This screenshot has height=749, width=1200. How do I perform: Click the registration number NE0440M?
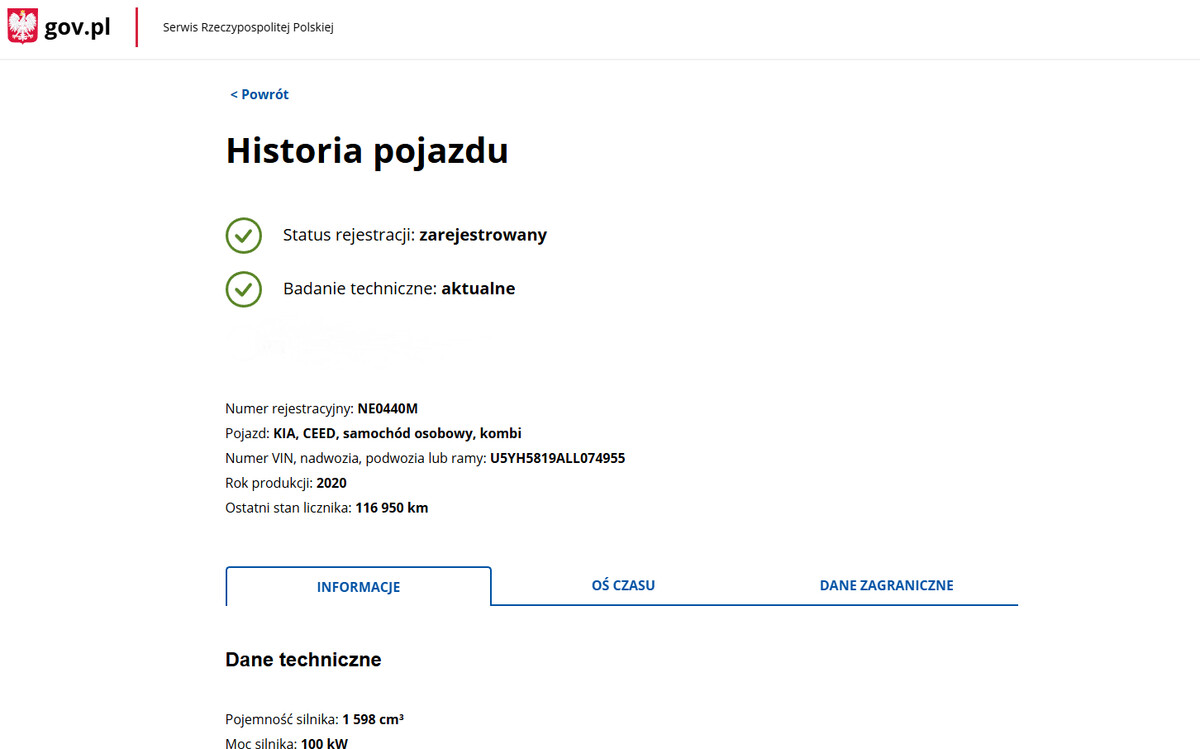tap(387, 409)
